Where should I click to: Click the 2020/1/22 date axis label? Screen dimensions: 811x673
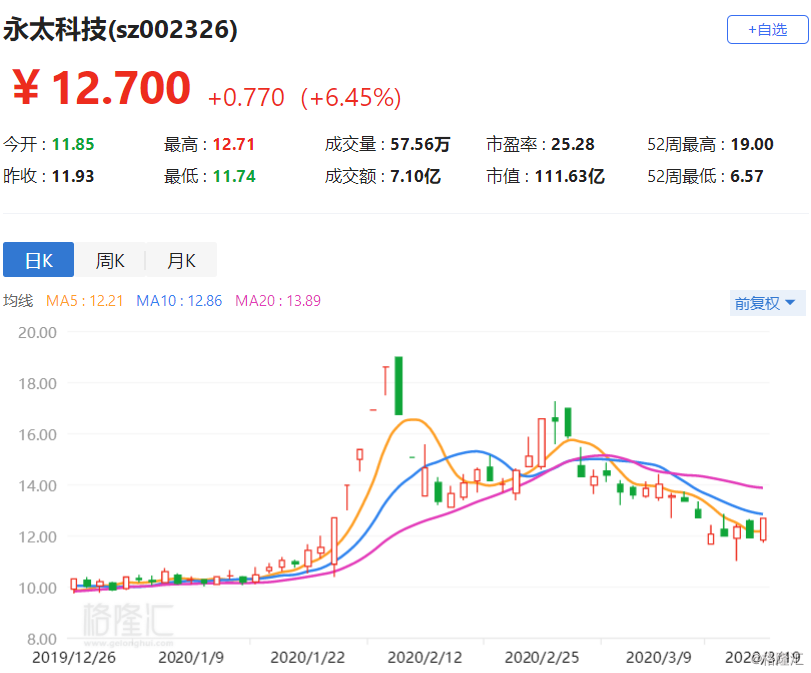[x=307, y=657]
